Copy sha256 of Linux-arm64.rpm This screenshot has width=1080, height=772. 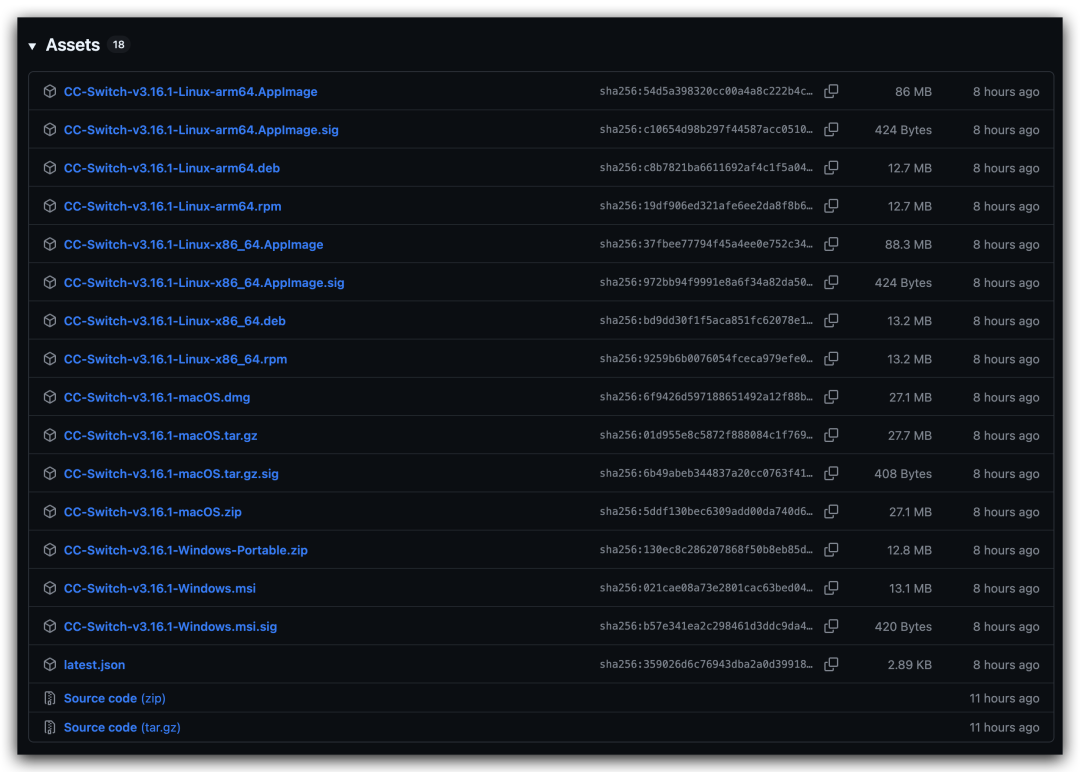[831, 206]
